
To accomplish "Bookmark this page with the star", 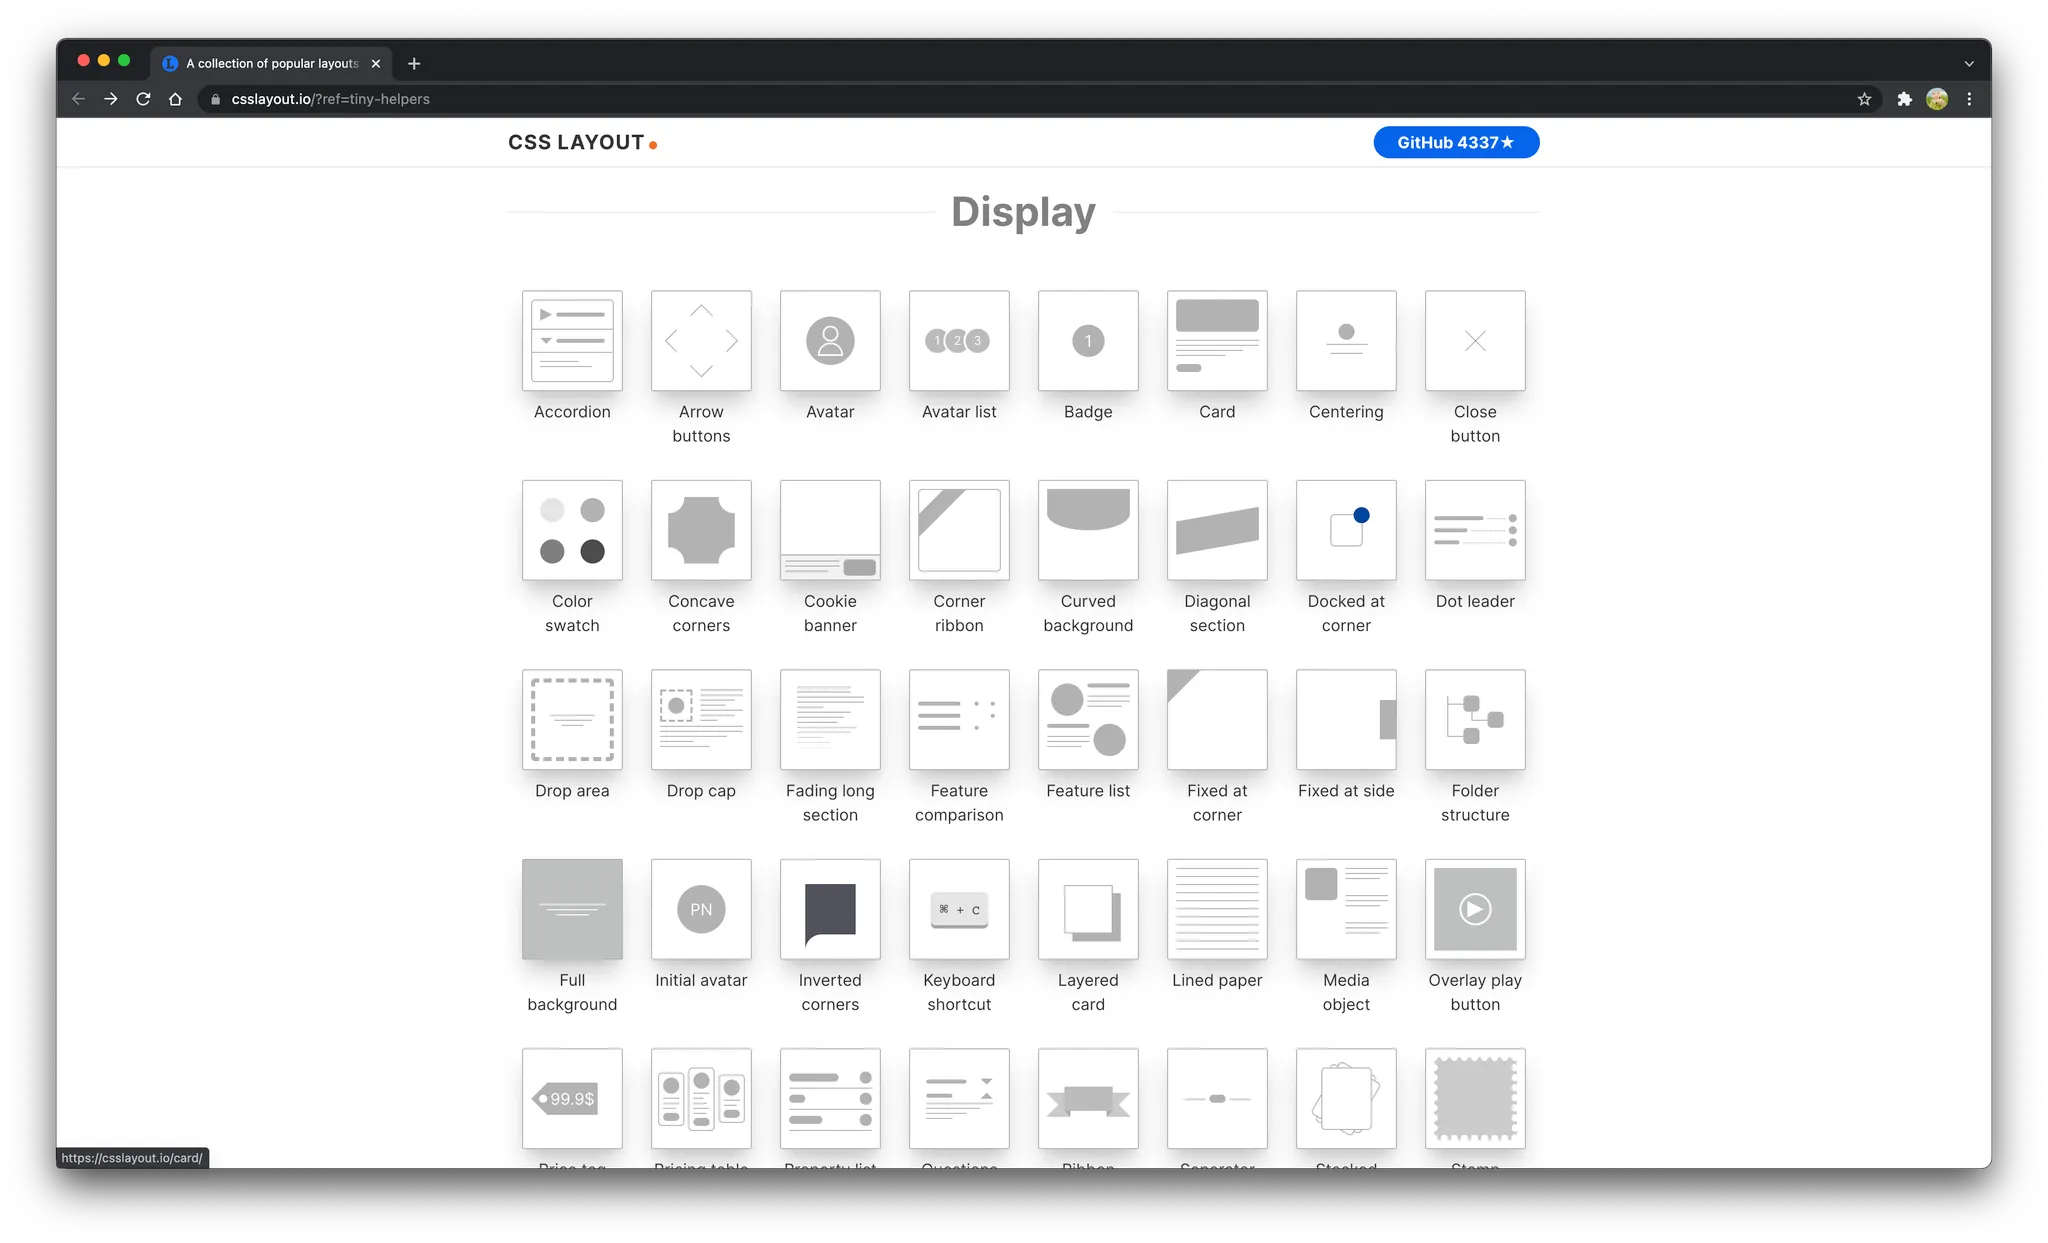I will click(1864, 99).
